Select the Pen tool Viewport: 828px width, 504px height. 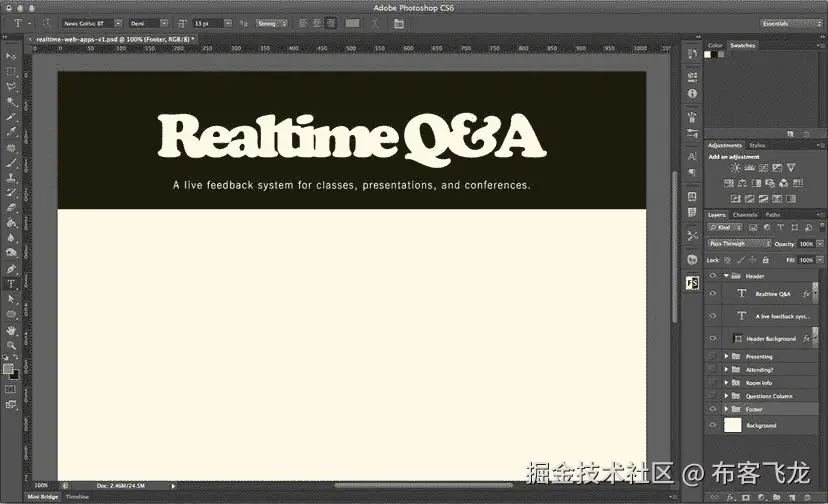(11, 269)
